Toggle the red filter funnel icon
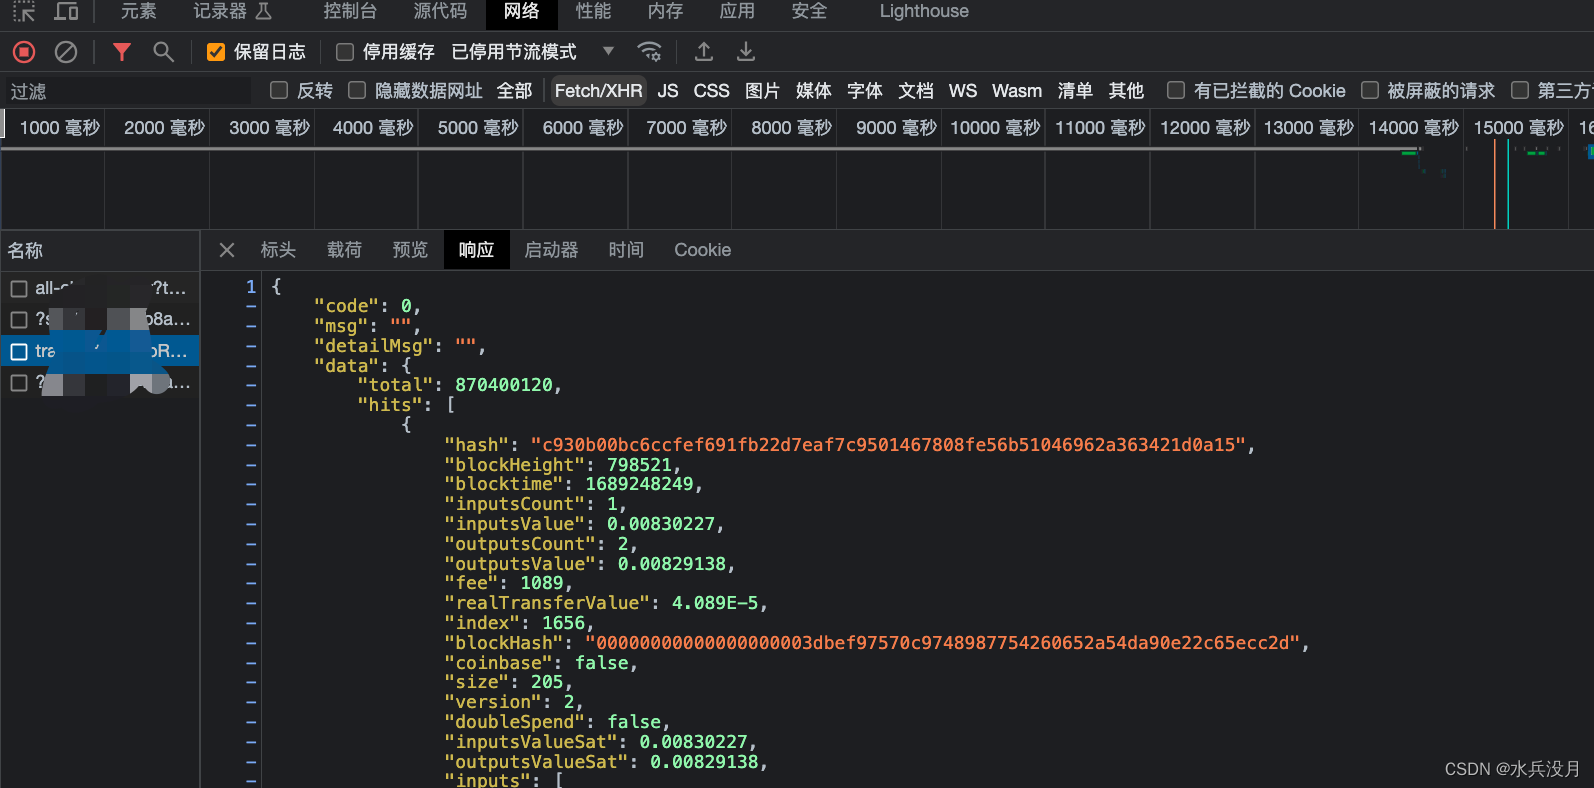 click(x=122, y=52)
